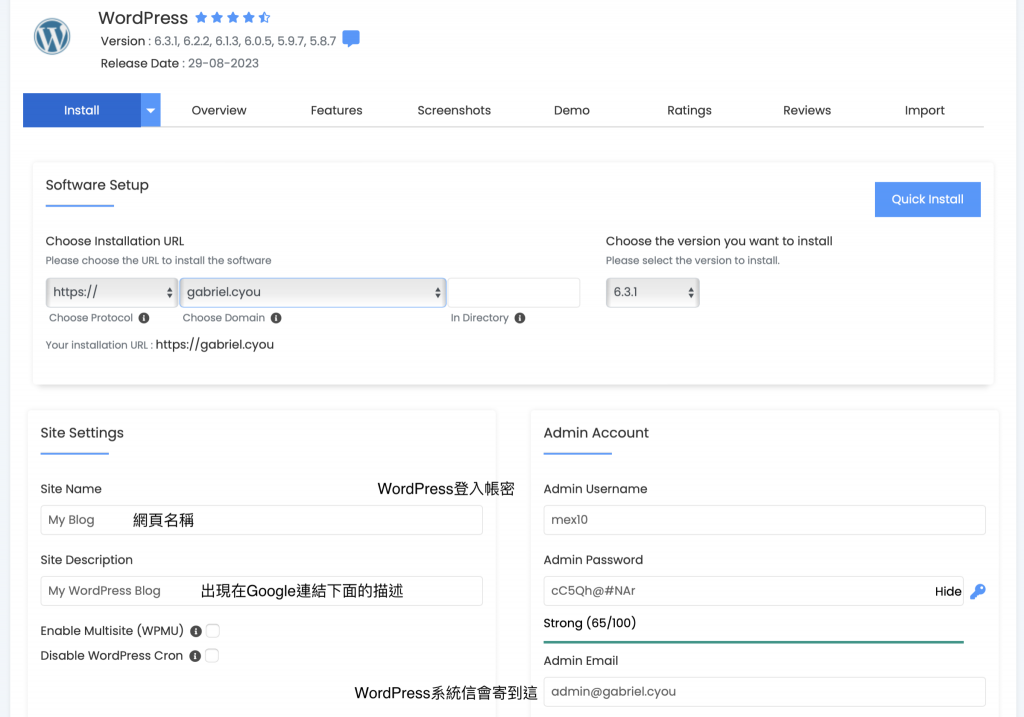Generate random password with key icon

(978, 592)
